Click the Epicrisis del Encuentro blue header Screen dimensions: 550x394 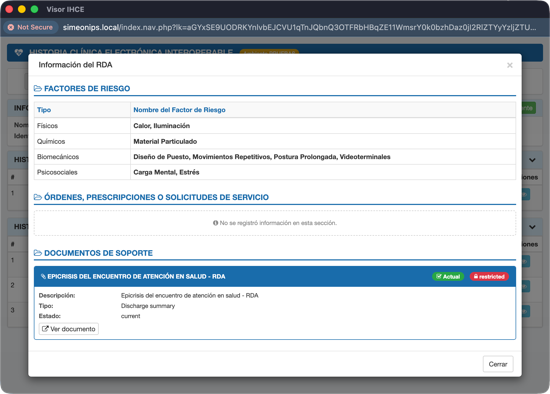[275, 276]
